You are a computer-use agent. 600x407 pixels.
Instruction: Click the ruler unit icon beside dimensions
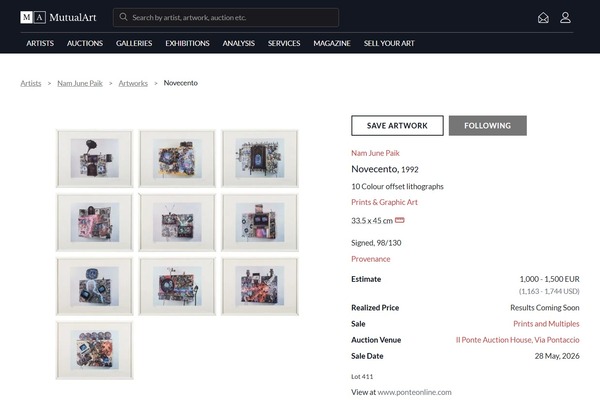[399, 220]
